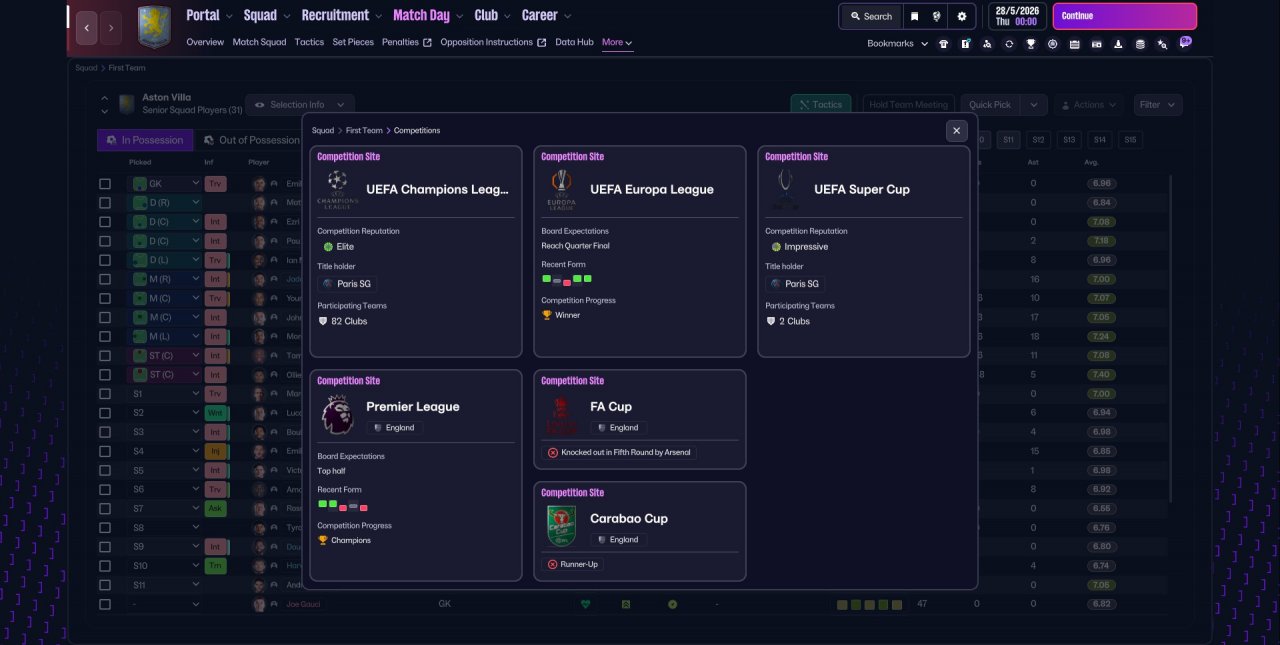The width and height of the screenshot is (1280, 645).
Task: Tick the checkbox for the D (L) row
Action: click(105, 260)
